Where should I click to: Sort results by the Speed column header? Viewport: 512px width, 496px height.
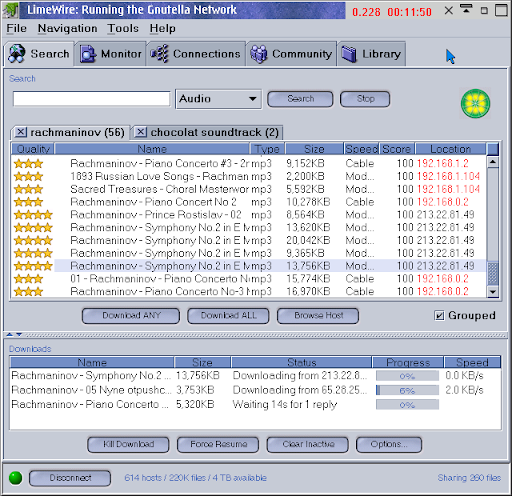coord(362,149)
